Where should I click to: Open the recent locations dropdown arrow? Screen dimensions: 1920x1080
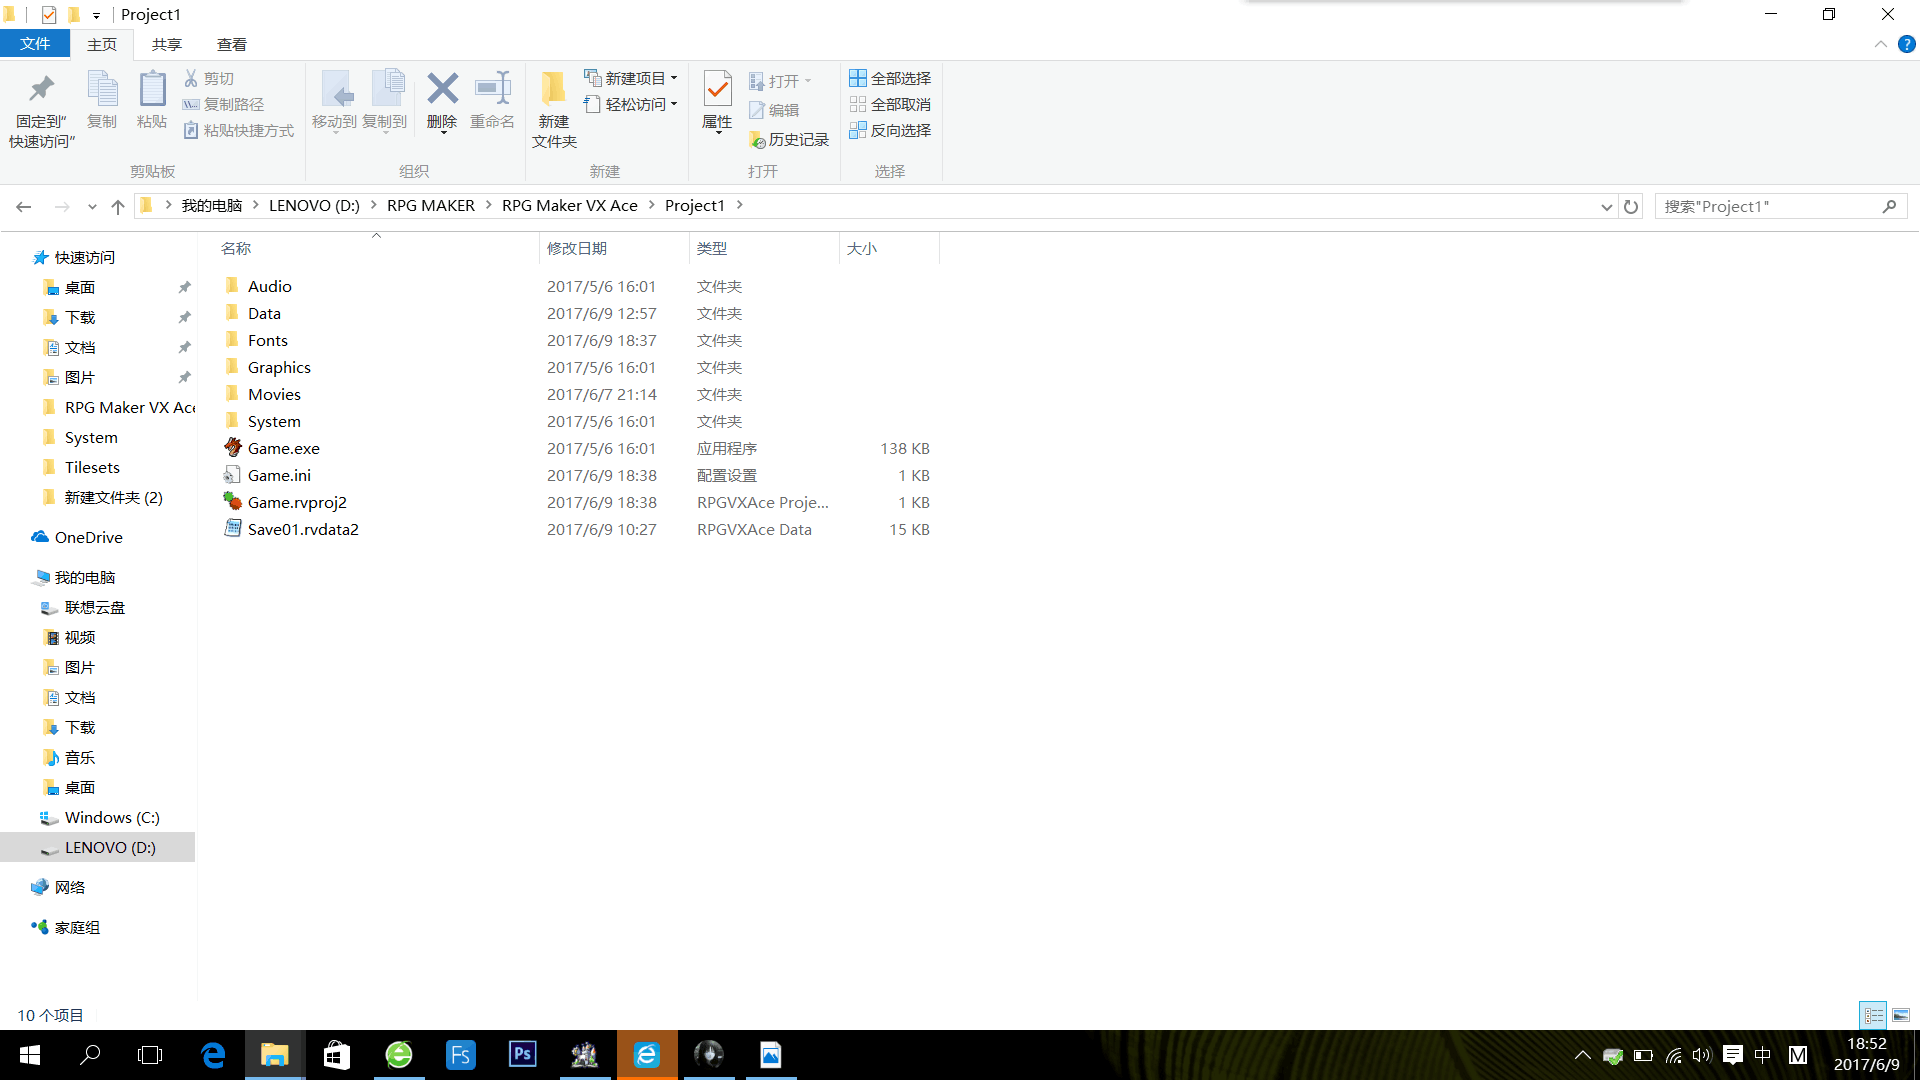point(92,206)
